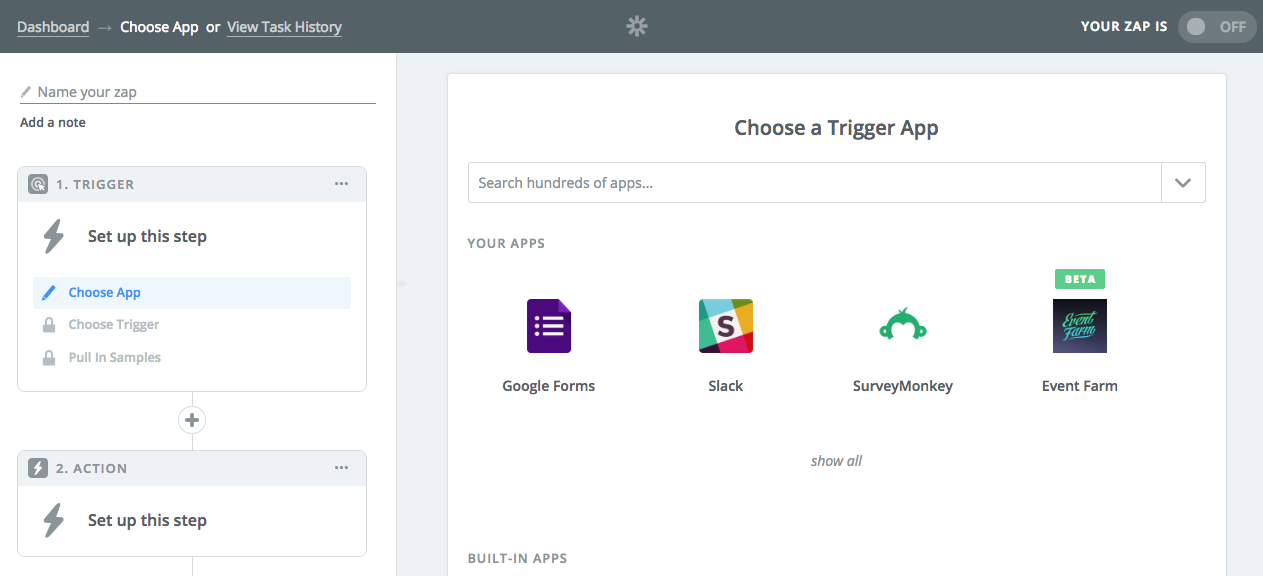Click the Search hundreds of apps field
Screen dimensions: 1263x576
point(815,183)
